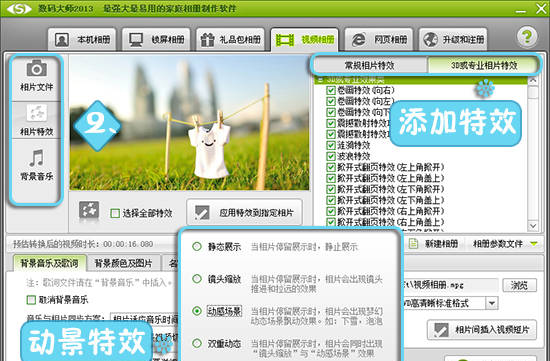Click the effects list scrollbar down arrow
The width and height of the screenshot is (550, 361).
[x=533, y=226]
